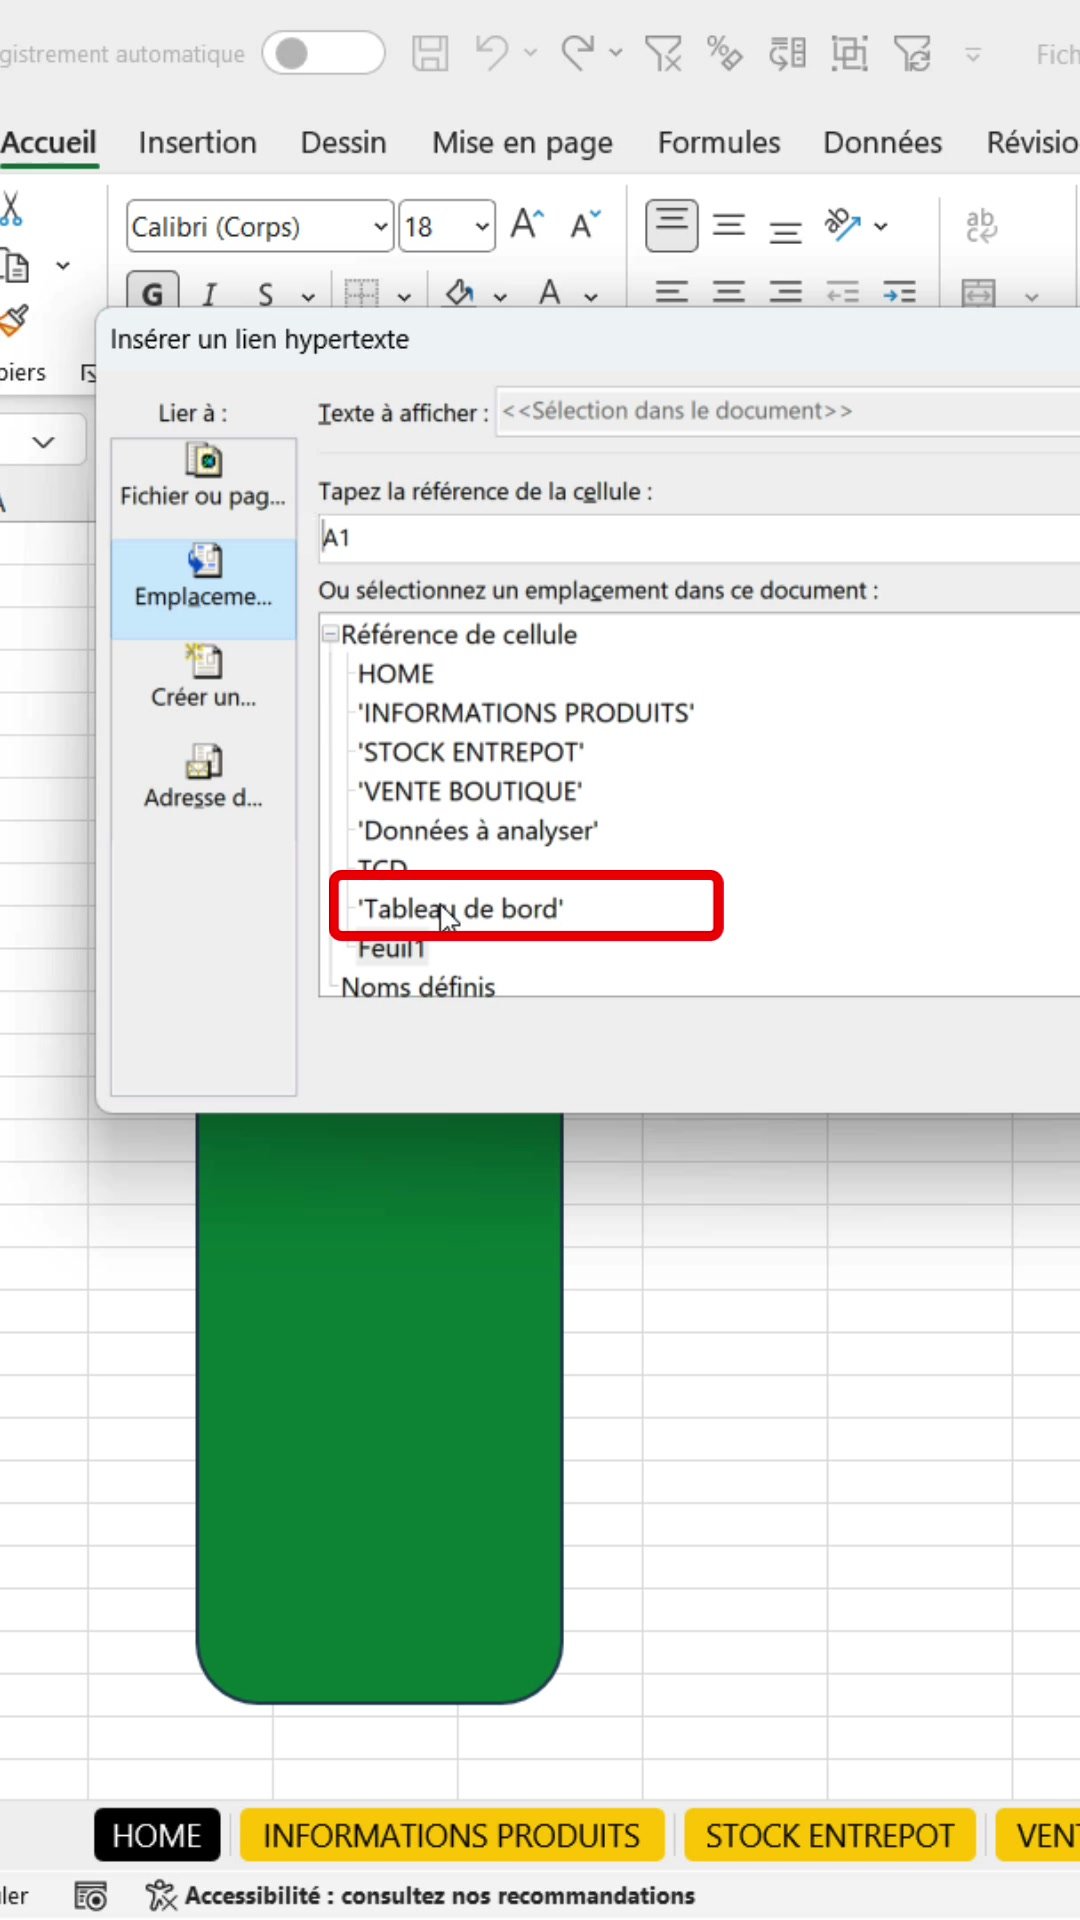Image resolution: width=1080 pixels, height=1920 pixels.
Task: Decrease font size with the small A icon
Action: 586,224
